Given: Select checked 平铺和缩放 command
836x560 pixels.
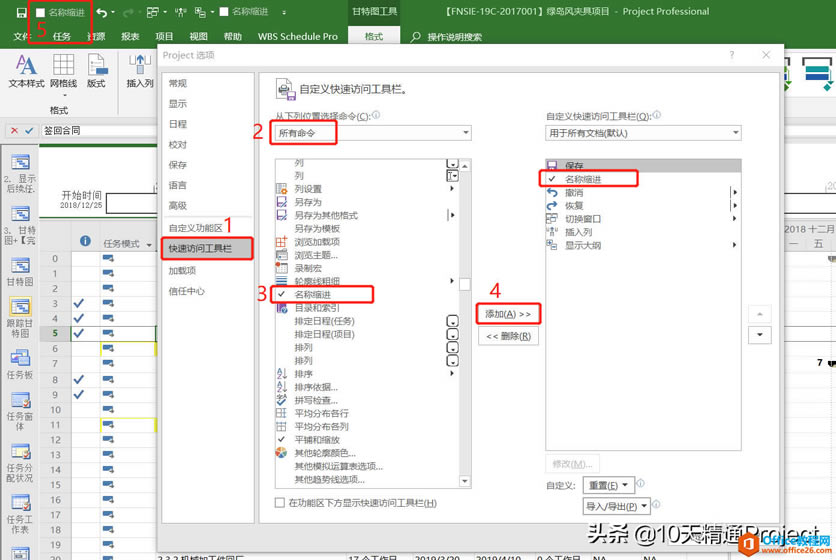Looking at the screenshot, I should click(317, 440).
